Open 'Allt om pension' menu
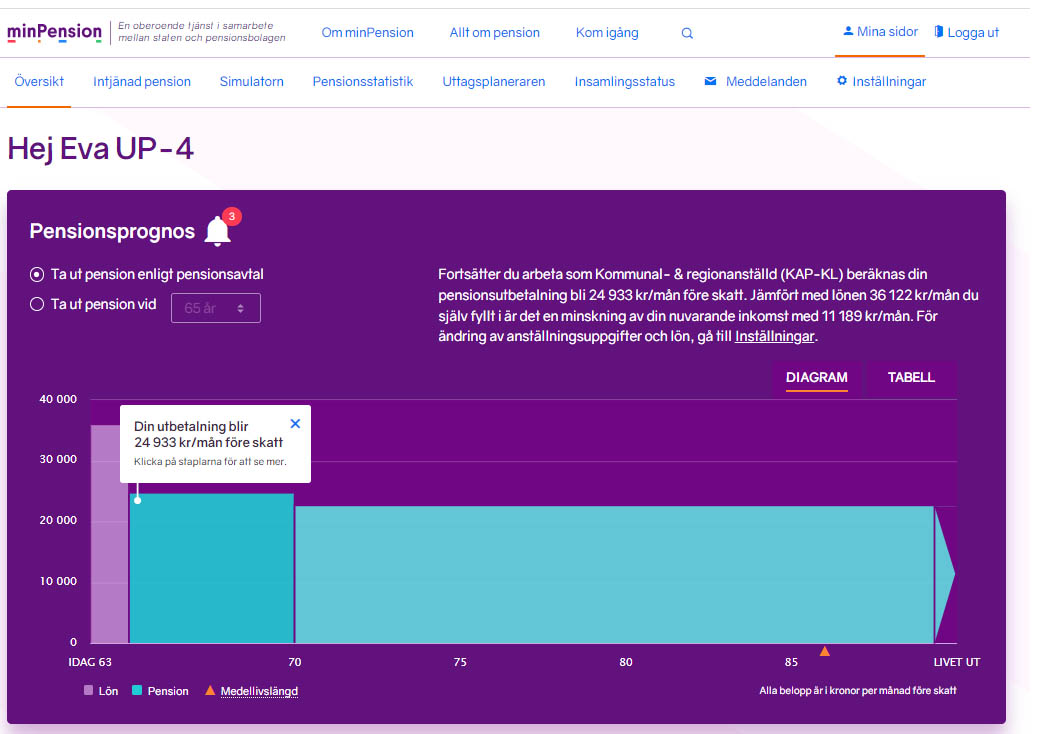1038x734 pixels. point(494,33)
